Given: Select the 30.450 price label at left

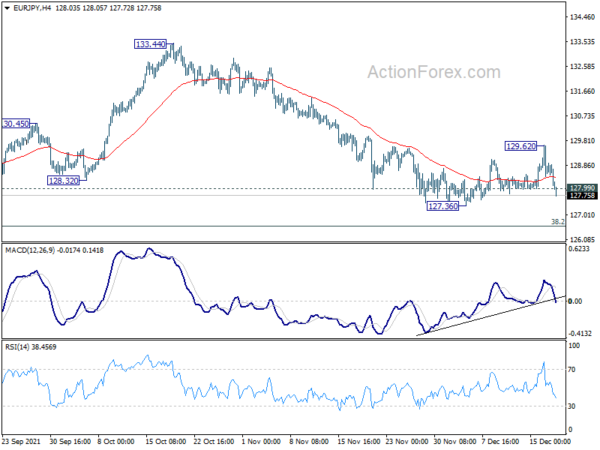Looking at the screenshot, I should tap(16, 124).
